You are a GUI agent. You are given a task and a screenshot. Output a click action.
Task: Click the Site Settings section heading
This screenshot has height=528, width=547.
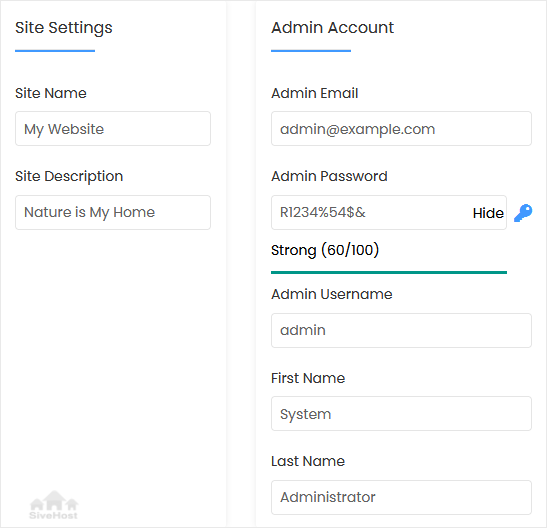pyautogui.click(x=64, y=28)
